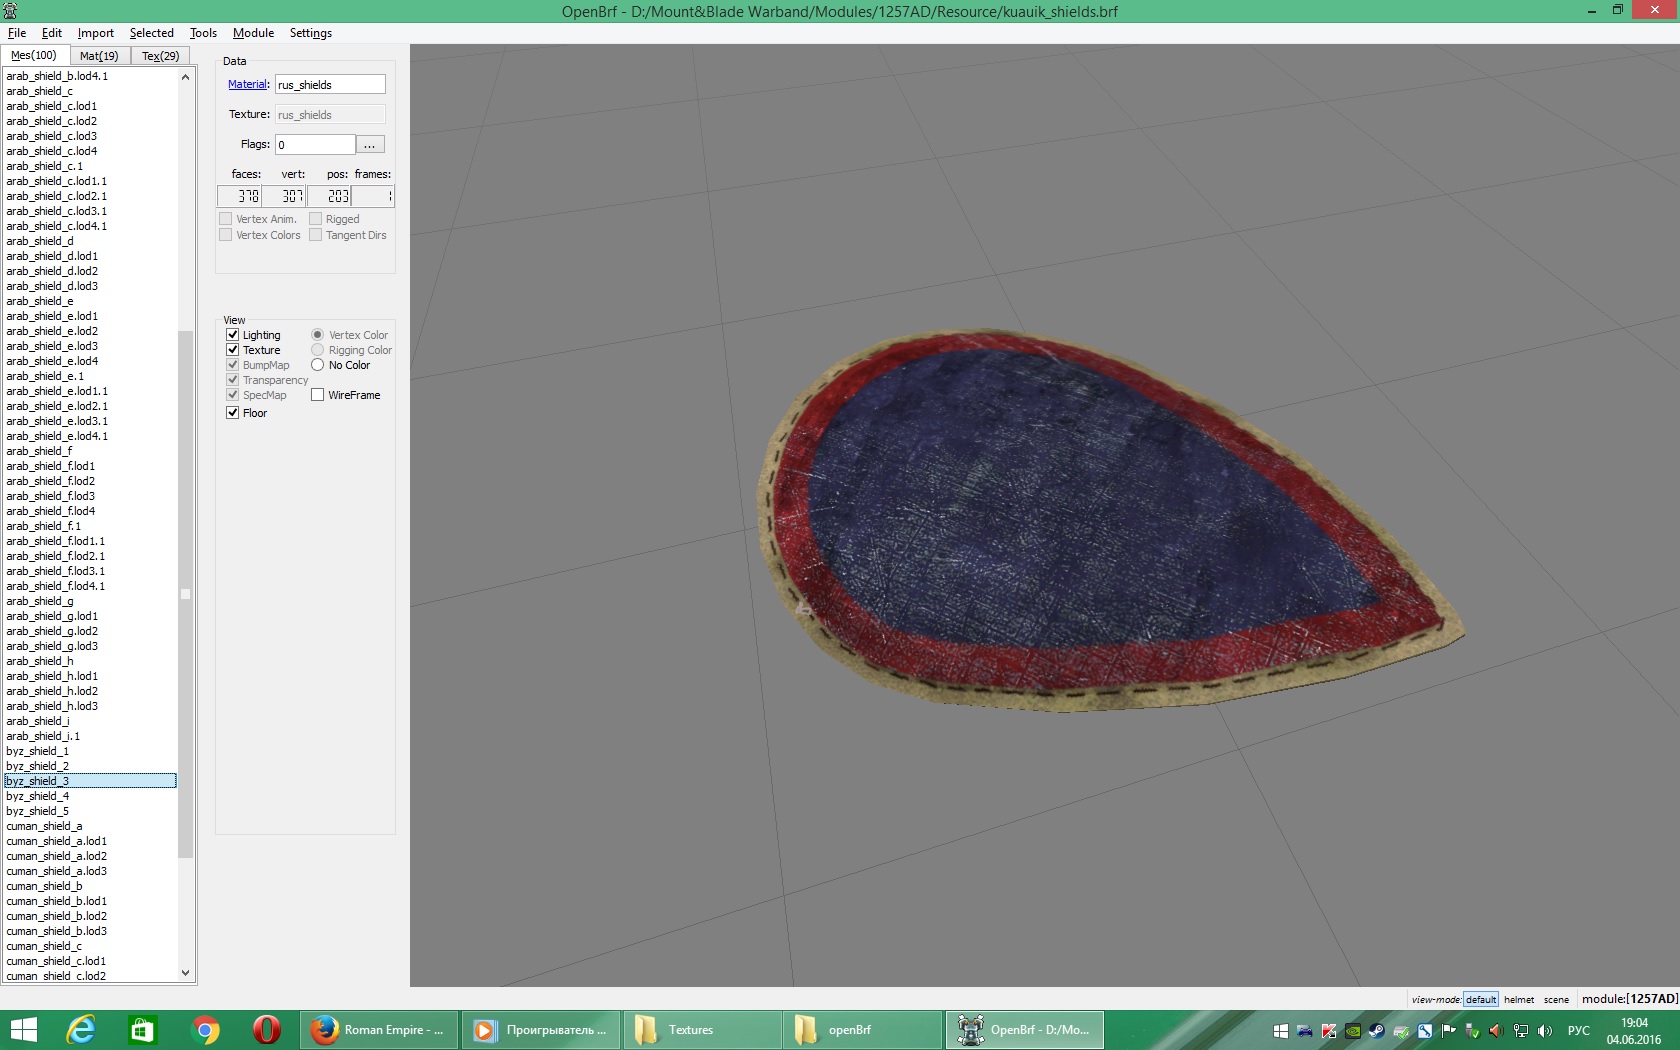This screenshot has height=1050, width=1680.
Task: Select the Rigging Color radio option
Action: 317,350
